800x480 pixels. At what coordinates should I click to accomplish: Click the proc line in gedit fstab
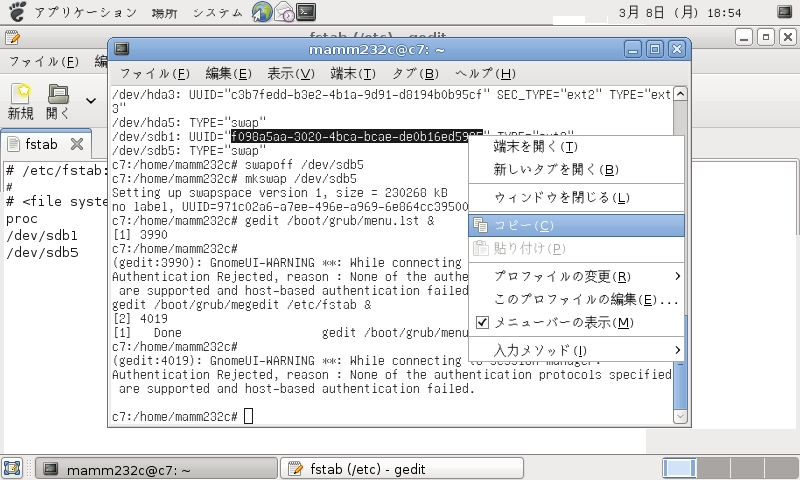coord(22,219)
